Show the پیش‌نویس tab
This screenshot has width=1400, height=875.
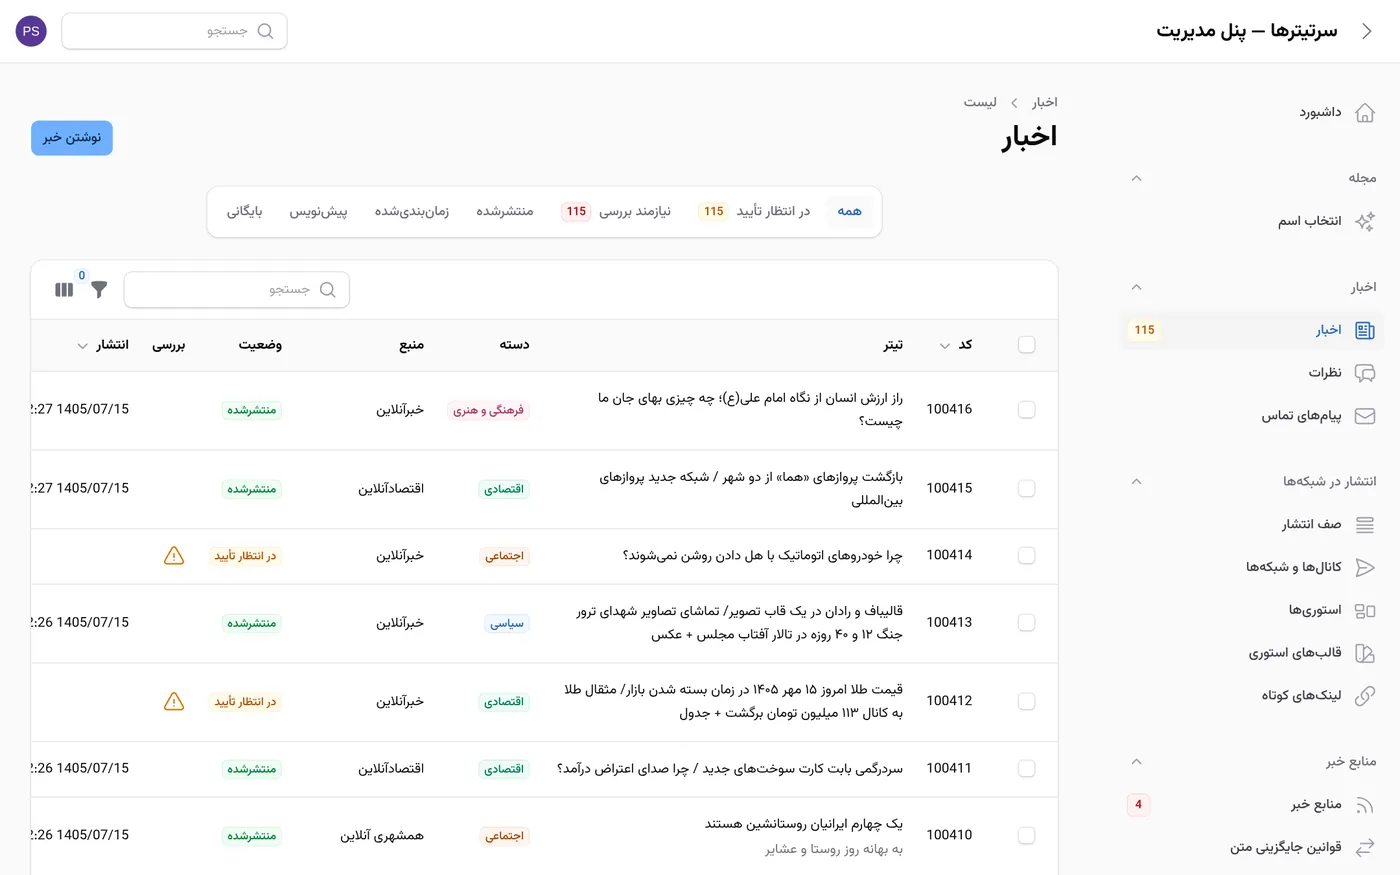pyautogui.click(x=318, y=212)
